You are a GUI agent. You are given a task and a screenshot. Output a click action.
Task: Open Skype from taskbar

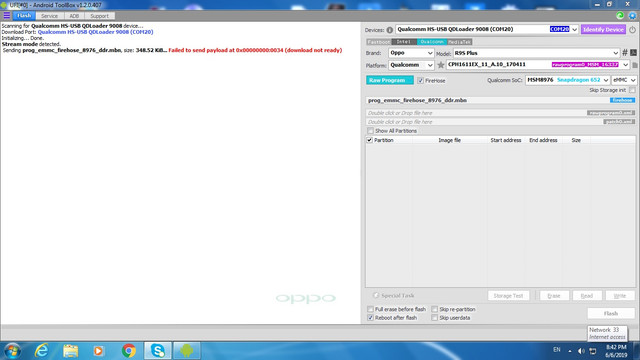158,351
